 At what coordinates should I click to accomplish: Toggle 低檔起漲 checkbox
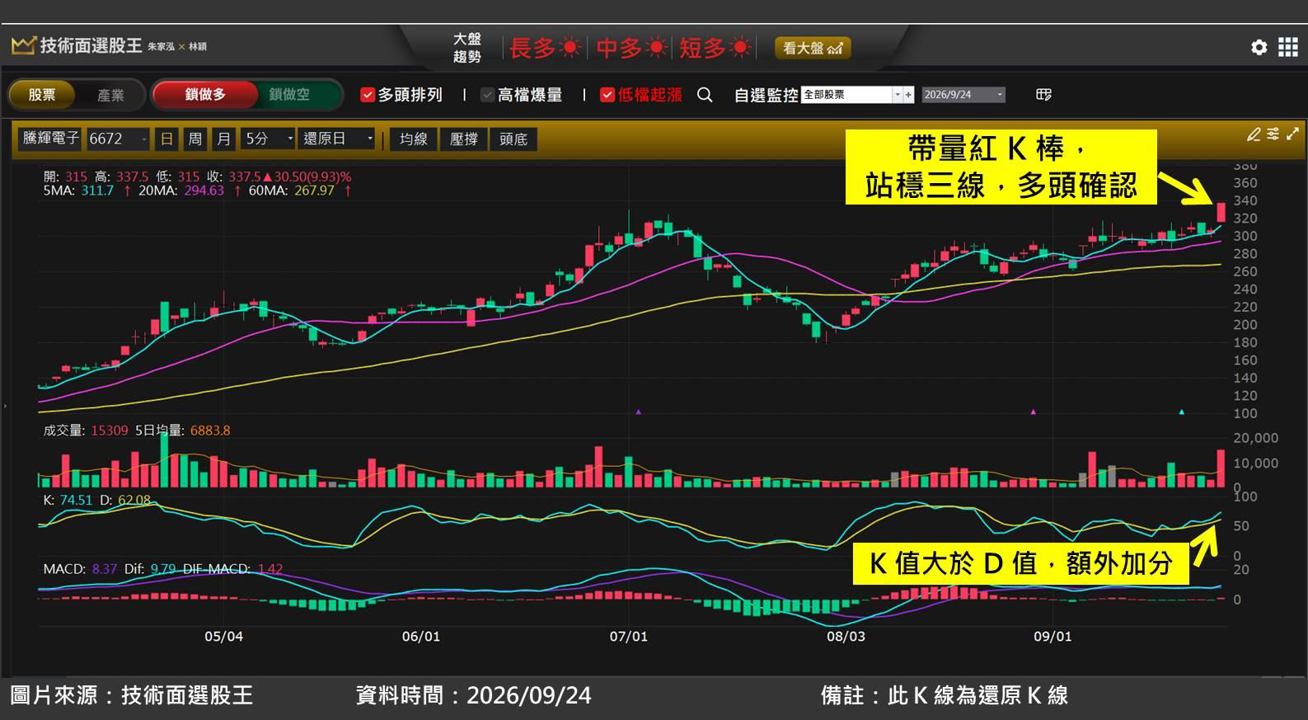click(607, 95)
